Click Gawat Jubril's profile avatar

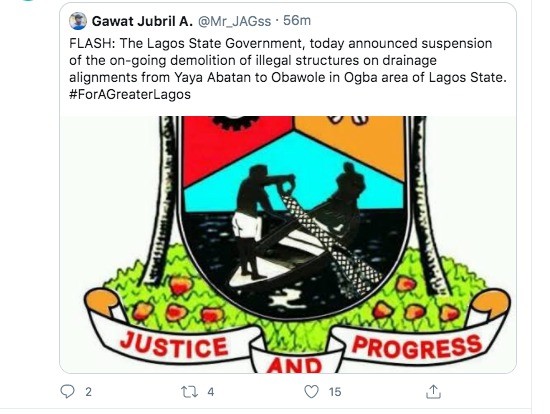[x=78, y=21]
